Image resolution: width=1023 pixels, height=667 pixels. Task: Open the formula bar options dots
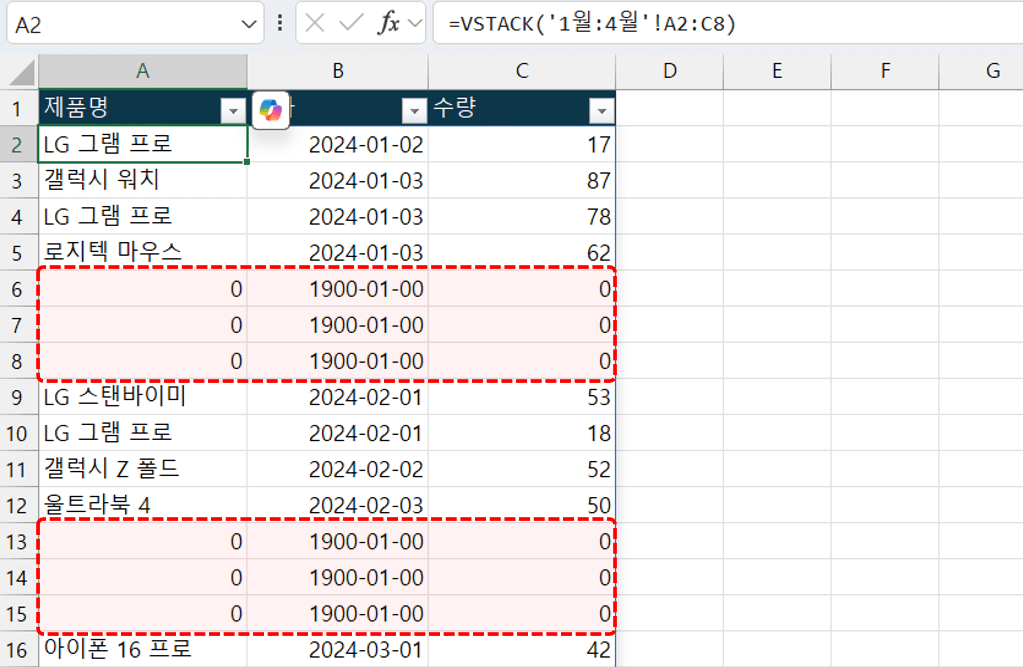coord(280,23)
